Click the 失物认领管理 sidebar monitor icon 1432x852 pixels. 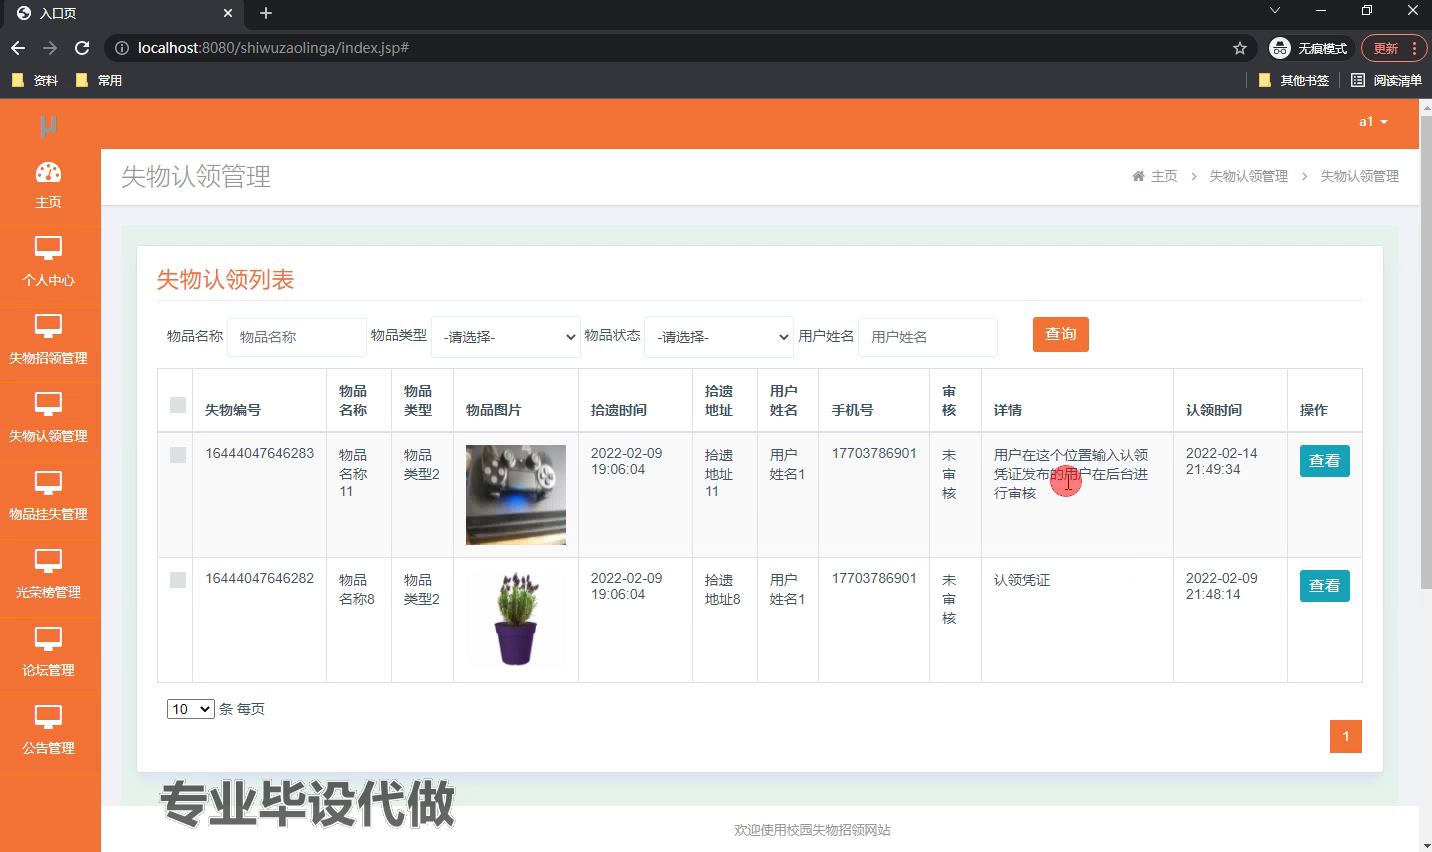pos(48,404)
